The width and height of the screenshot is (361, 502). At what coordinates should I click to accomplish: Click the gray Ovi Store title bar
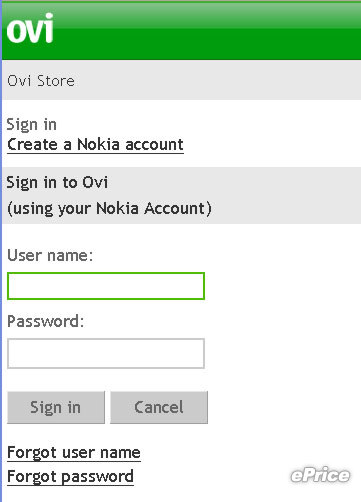coord(181,80)
